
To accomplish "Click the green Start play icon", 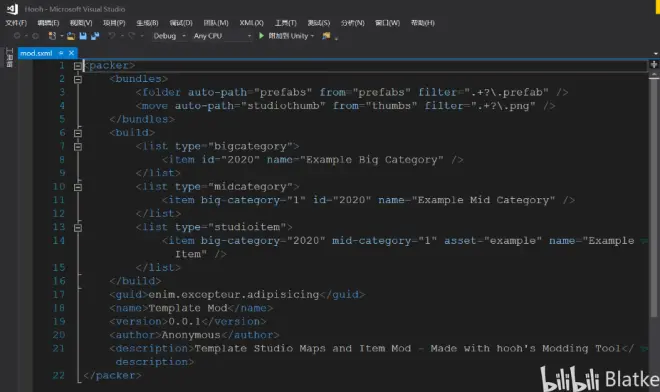I will [x=261, y=36].
